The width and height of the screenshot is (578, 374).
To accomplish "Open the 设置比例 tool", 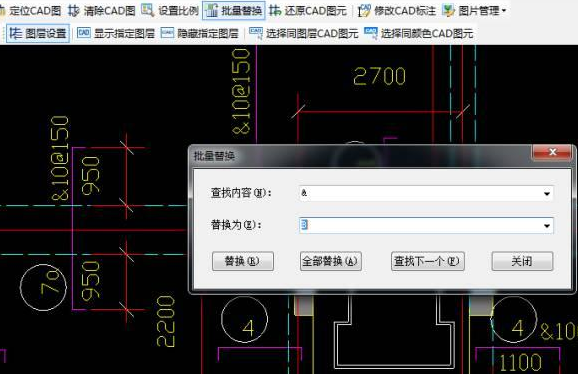I will pos(170,10).
